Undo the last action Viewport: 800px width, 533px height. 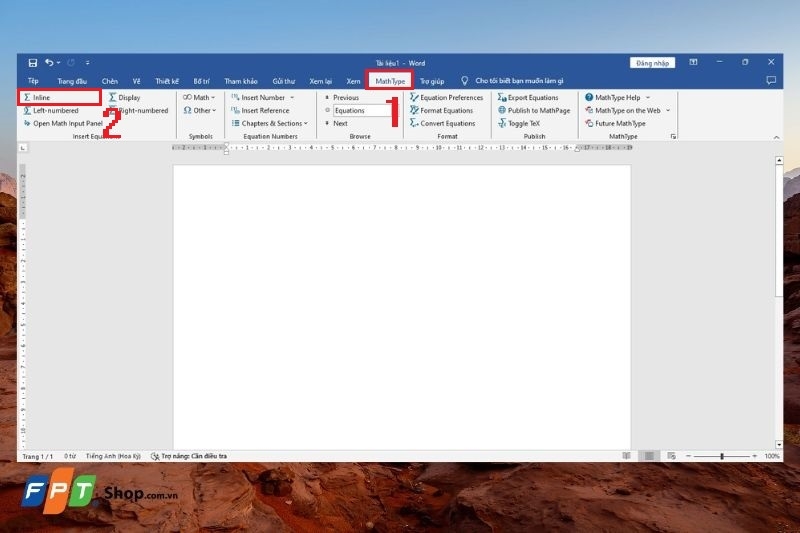pyautogui.click(x=49, y=63)
